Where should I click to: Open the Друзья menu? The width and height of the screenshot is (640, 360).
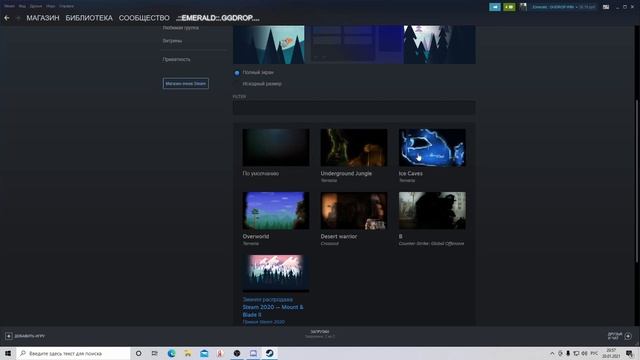pyautogui.click(x=36, y=6)
